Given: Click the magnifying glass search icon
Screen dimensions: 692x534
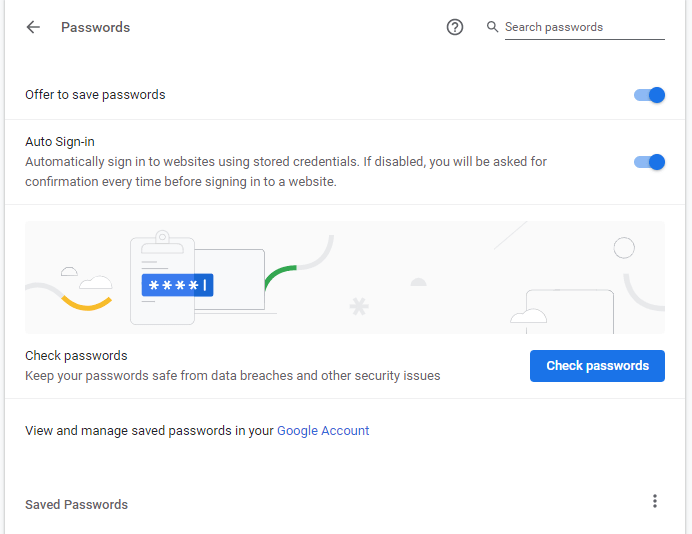Looking at the screenshot, I should [493, 27].
